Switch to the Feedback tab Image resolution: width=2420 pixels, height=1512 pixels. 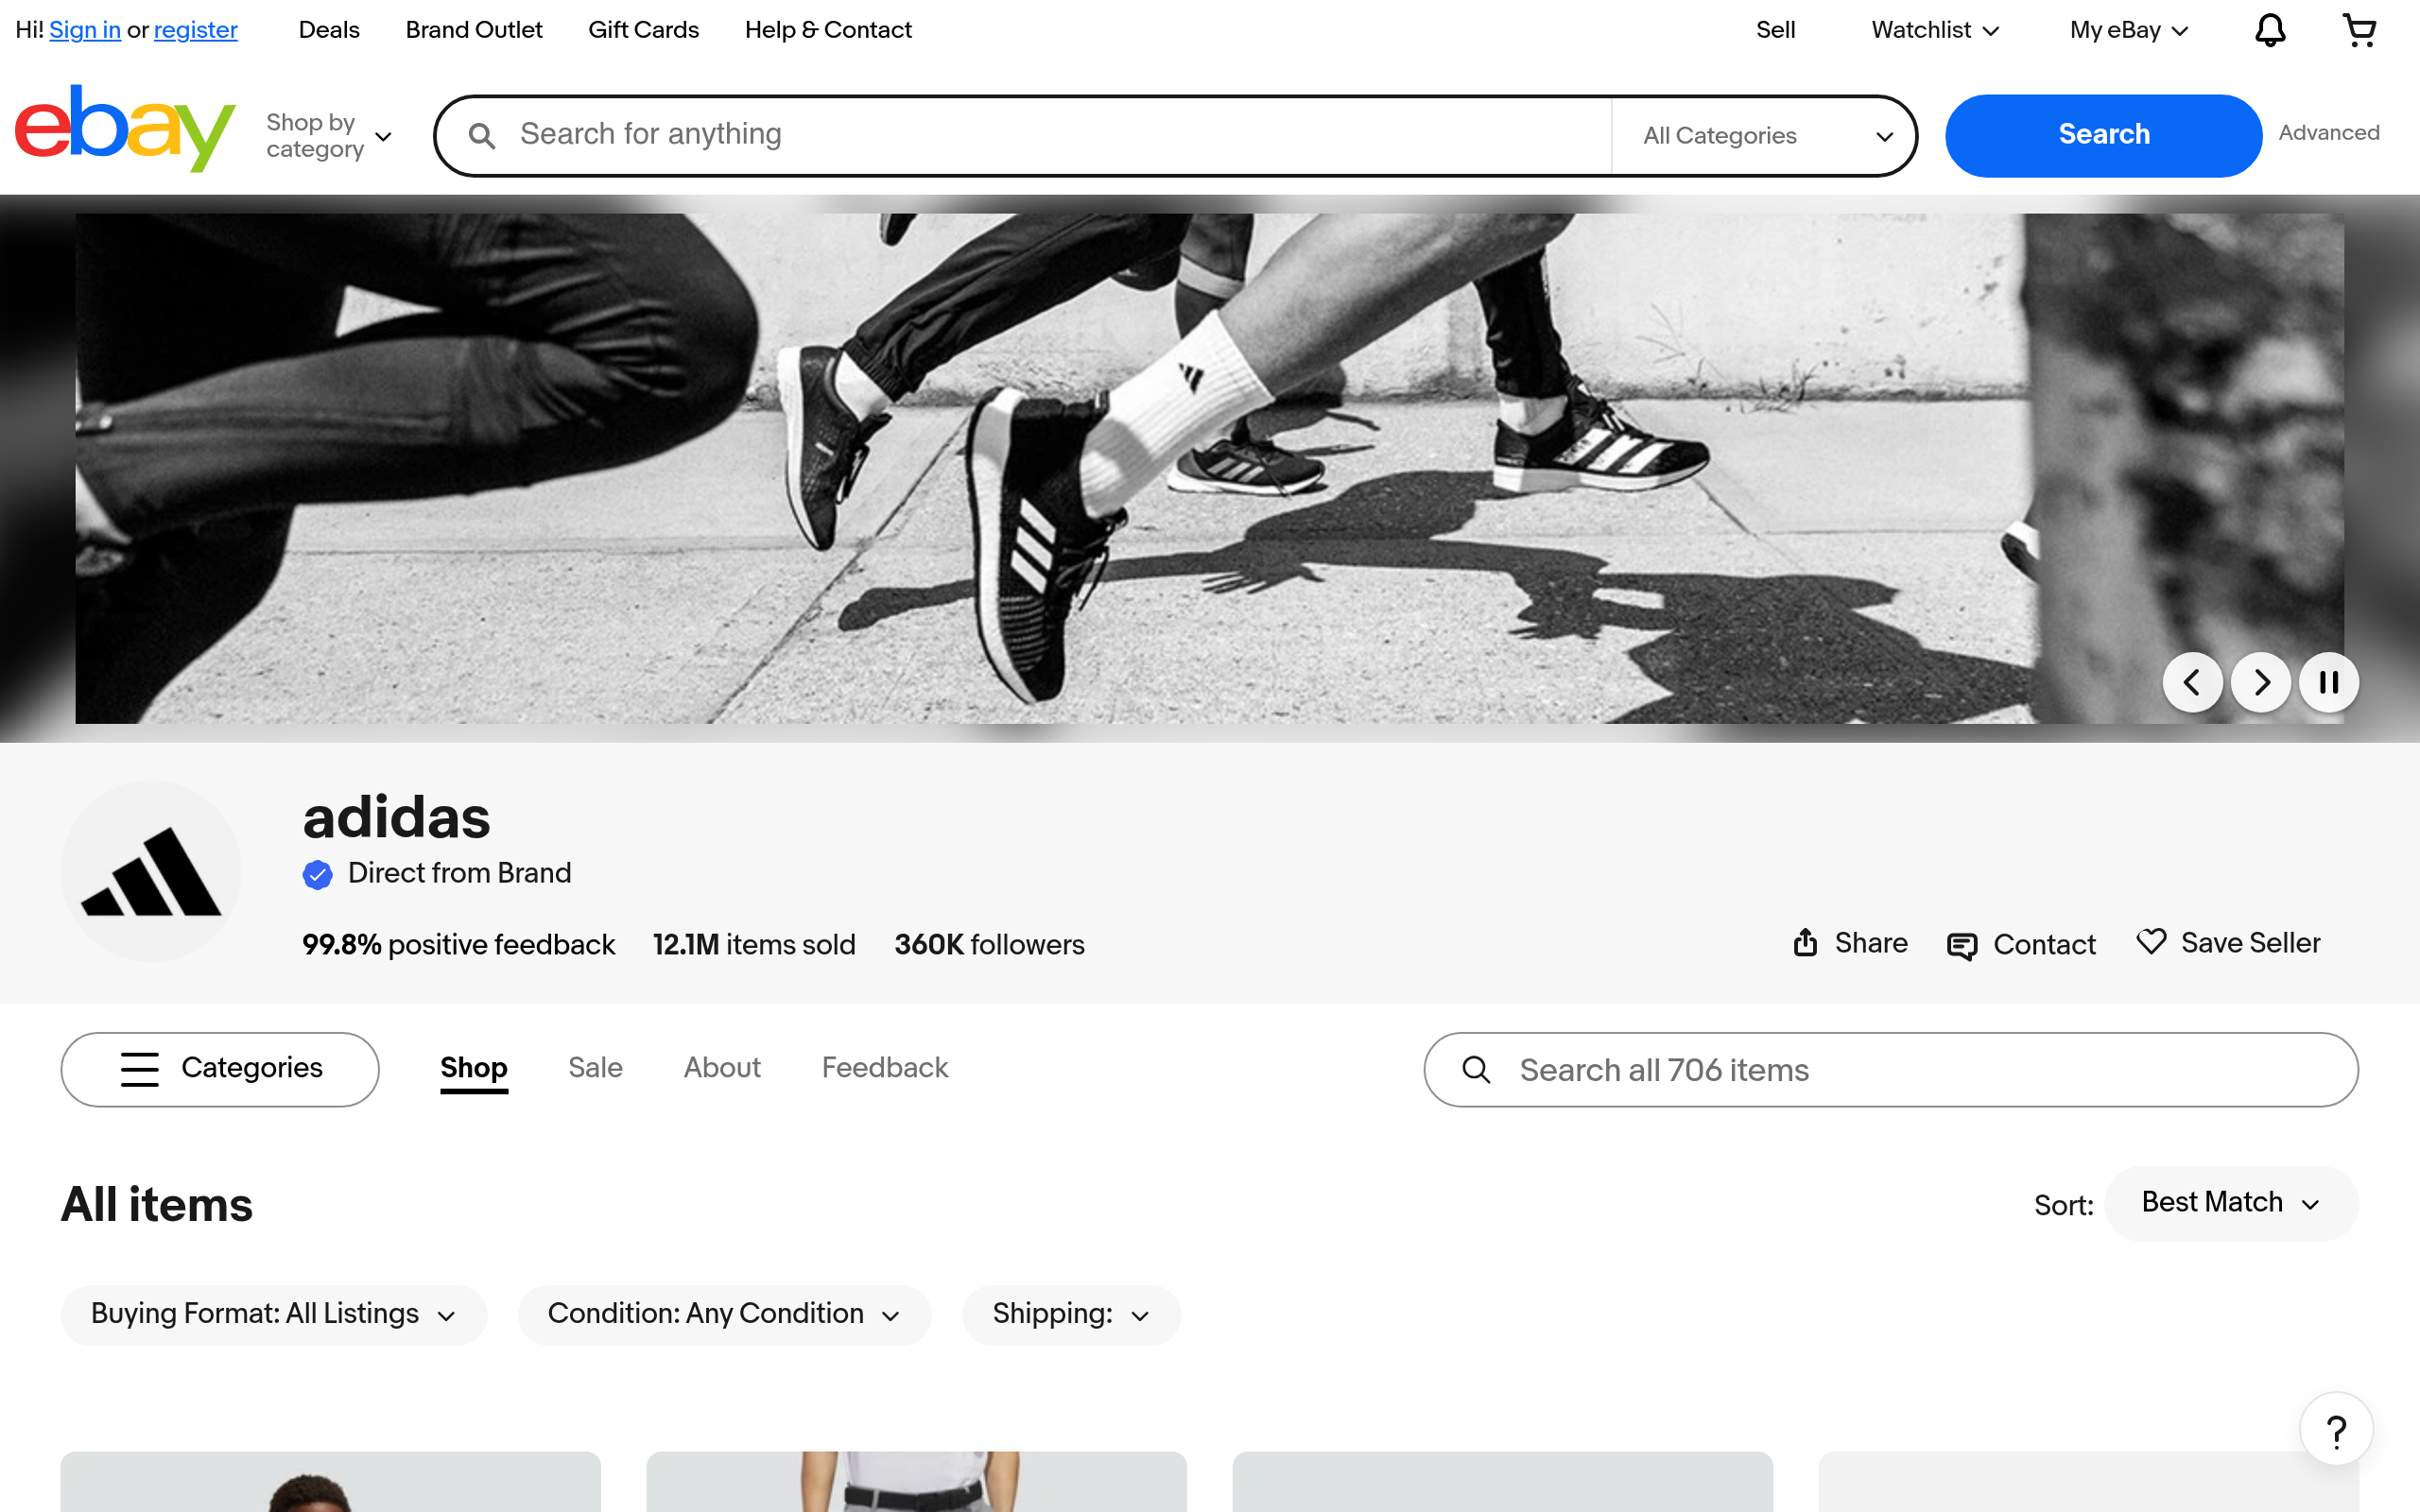(885, 1068)
